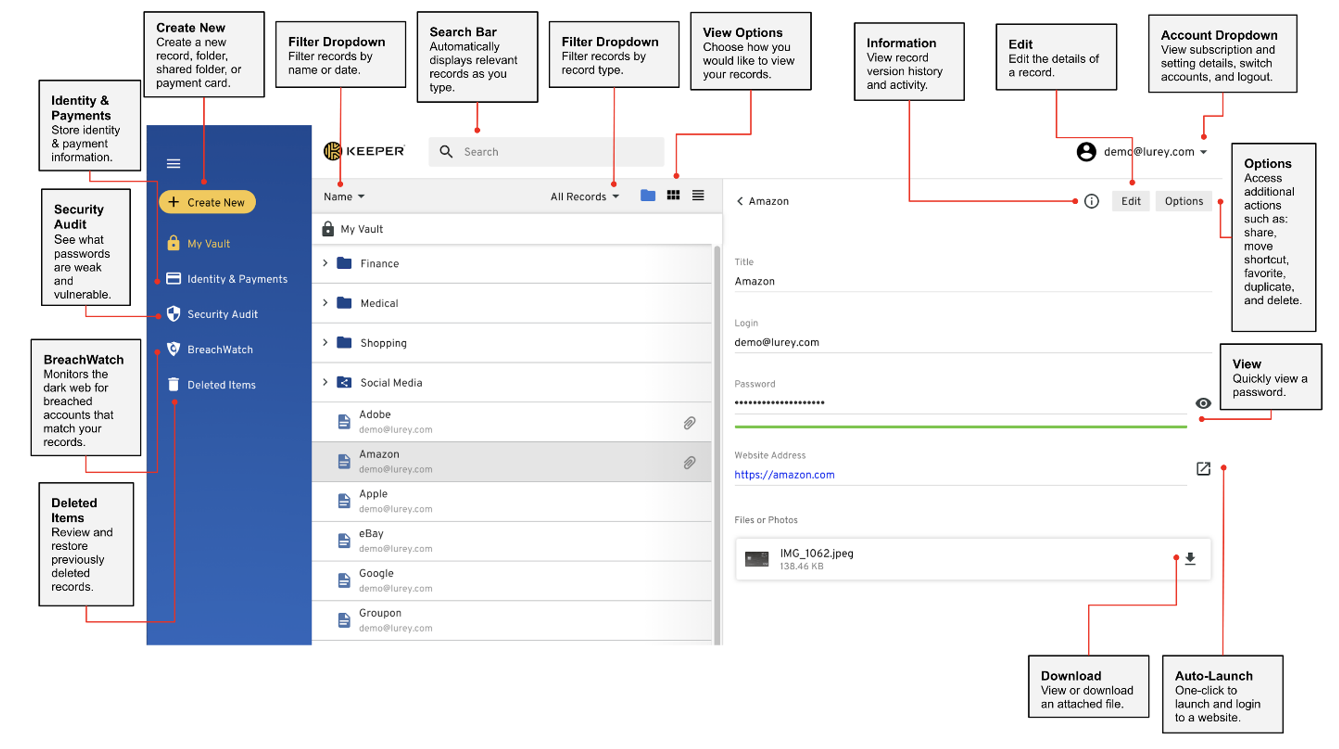
Task: Click the Edit button
Action: tap(1131, 201)
